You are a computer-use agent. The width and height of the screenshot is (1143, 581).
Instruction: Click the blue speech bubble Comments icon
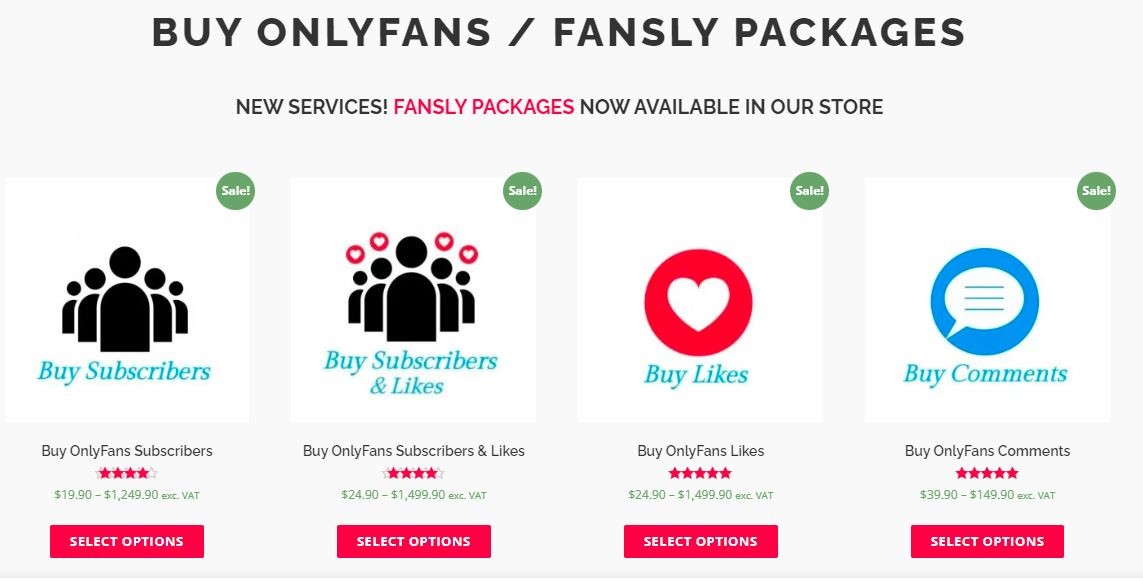tap(985, 302)
